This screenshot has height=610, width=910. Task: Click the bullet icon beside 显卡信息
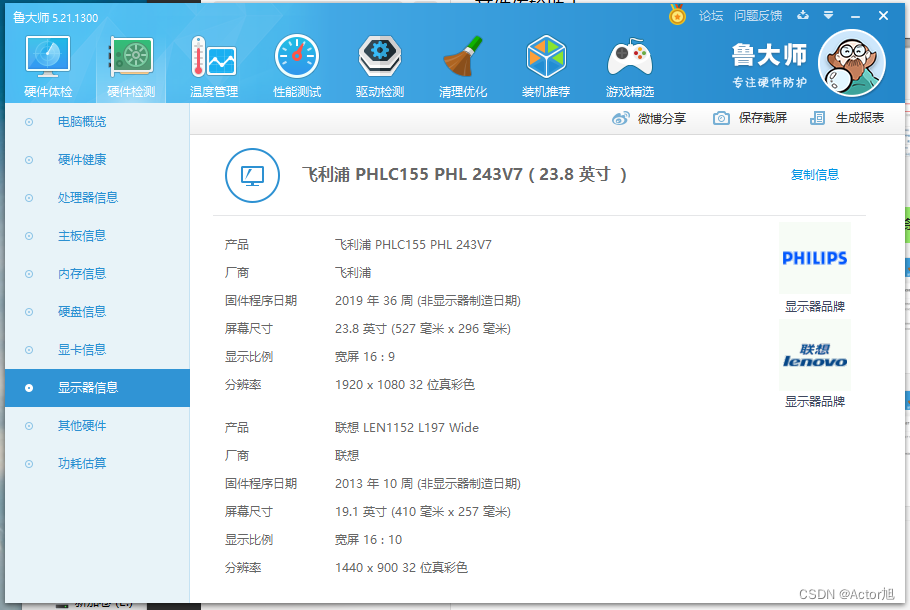(x=29, y=350)
